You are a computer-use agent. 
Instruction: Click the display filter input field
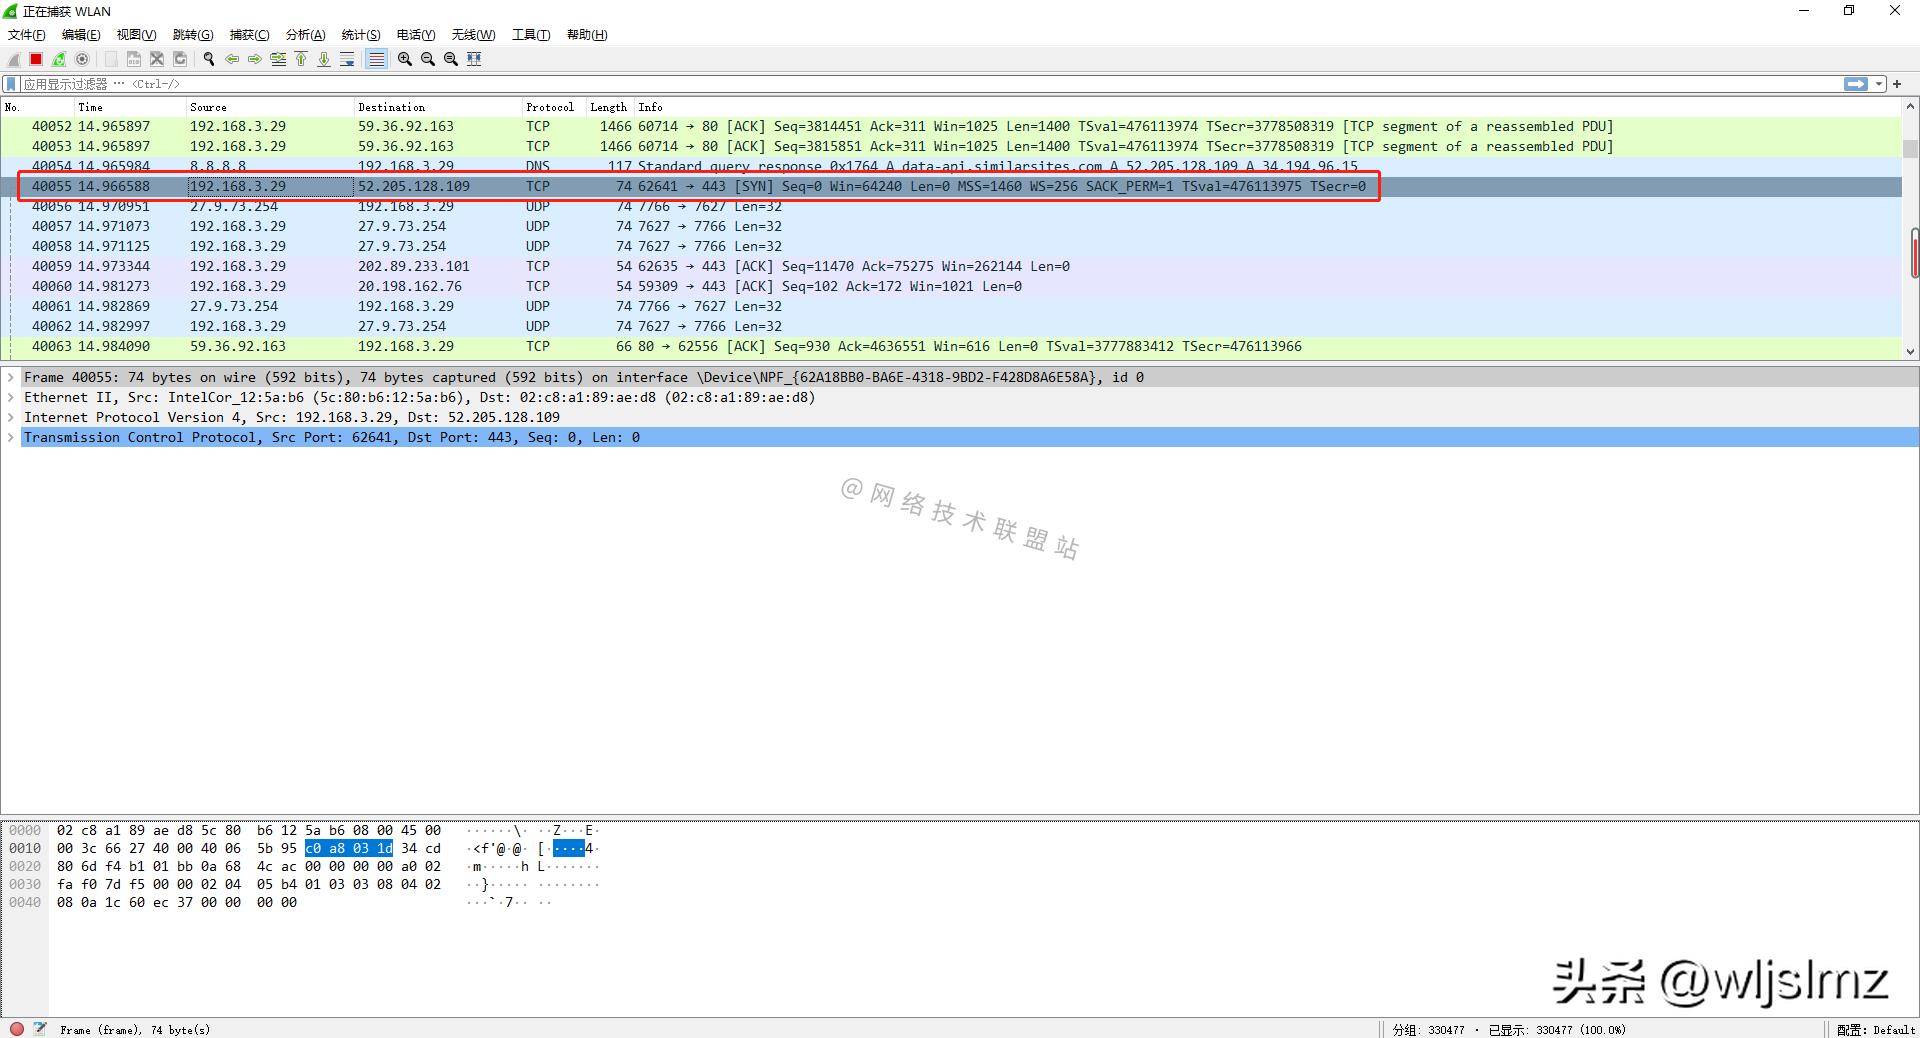tap(900, 84)
